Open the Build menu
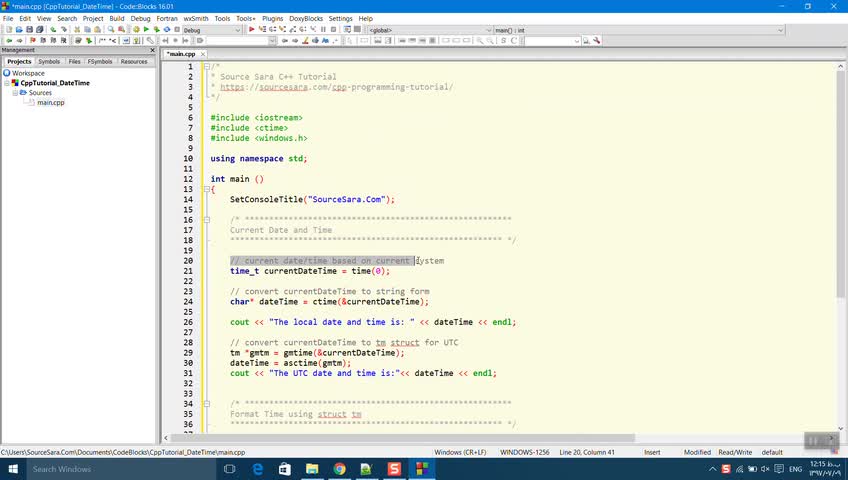 point(117,18)
